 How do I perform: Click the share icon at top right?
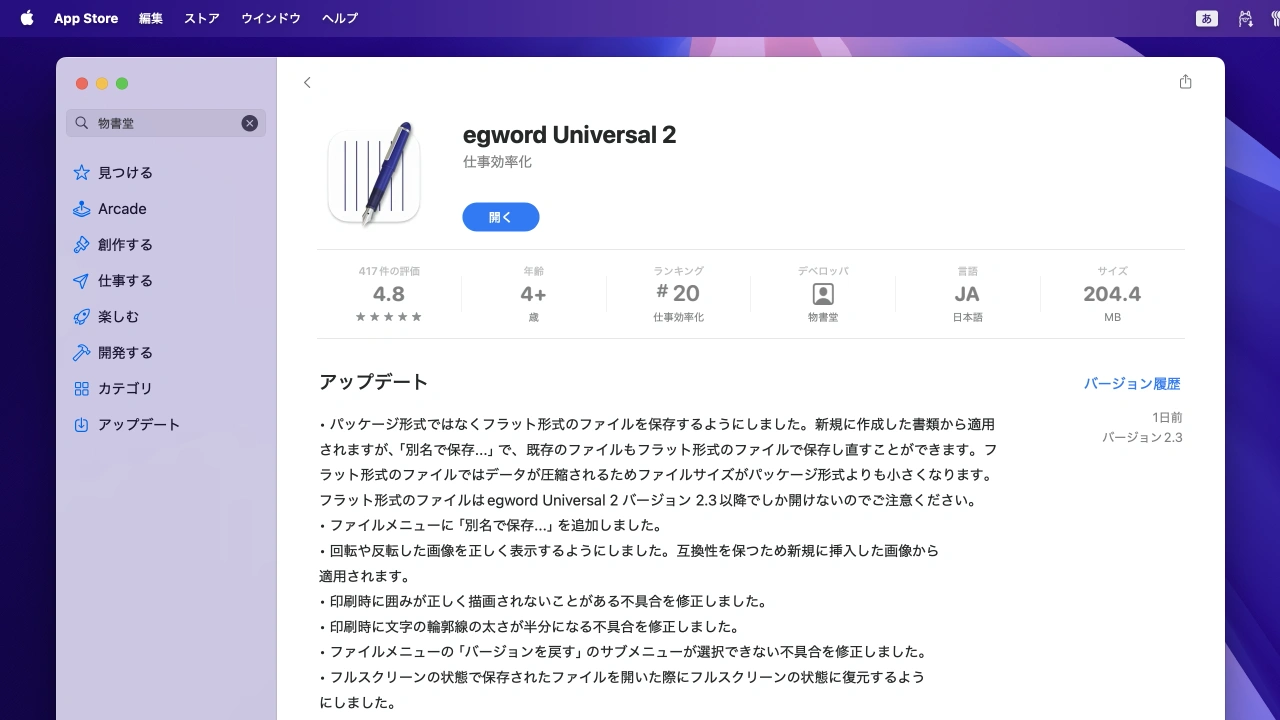click(x=1185, y=82)
